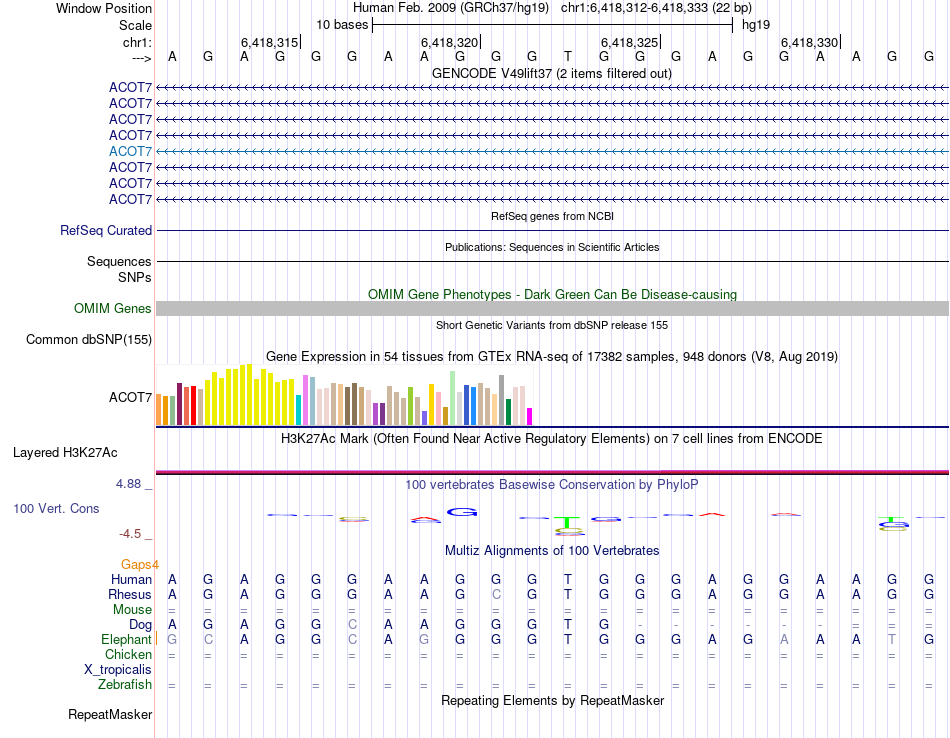Click the tallest yellow bar in GTEx chart
Viewport: 950px width, 738px height.
click(x=249, y=394)
